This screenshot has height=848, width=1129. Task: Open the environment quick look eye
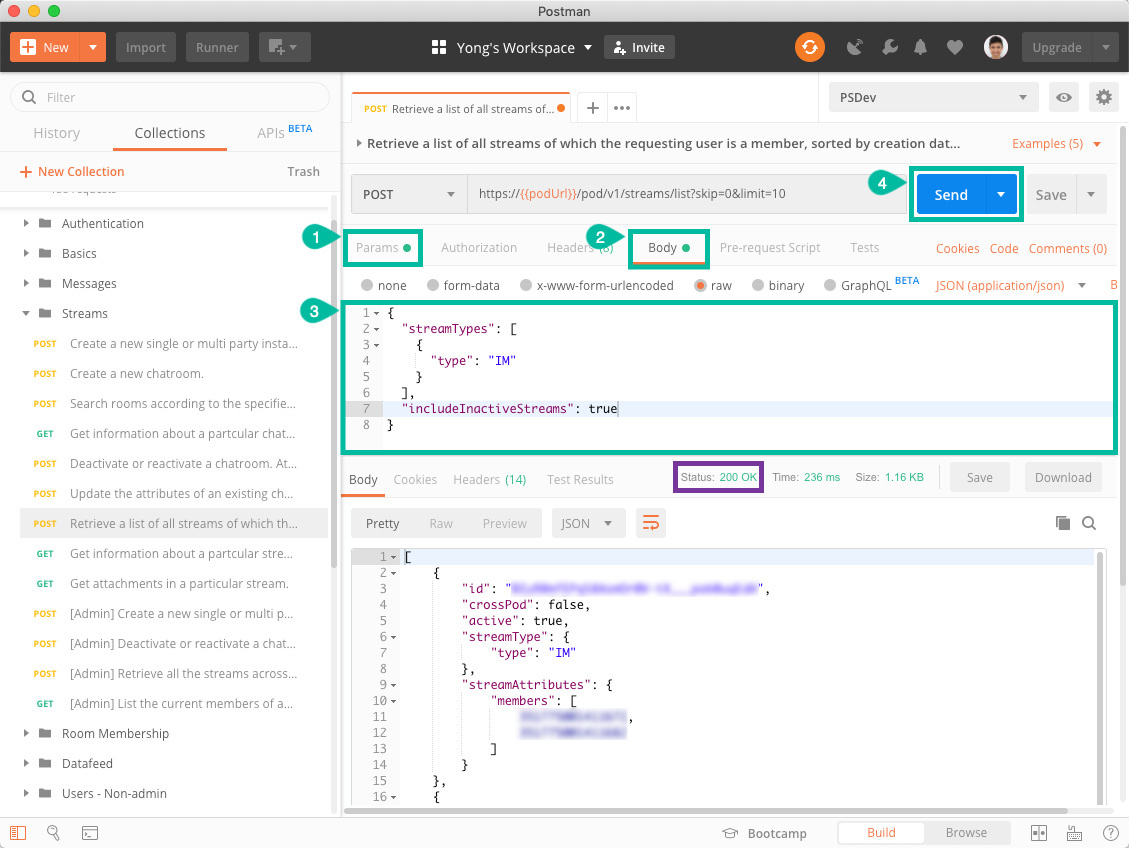(1063, 97)
